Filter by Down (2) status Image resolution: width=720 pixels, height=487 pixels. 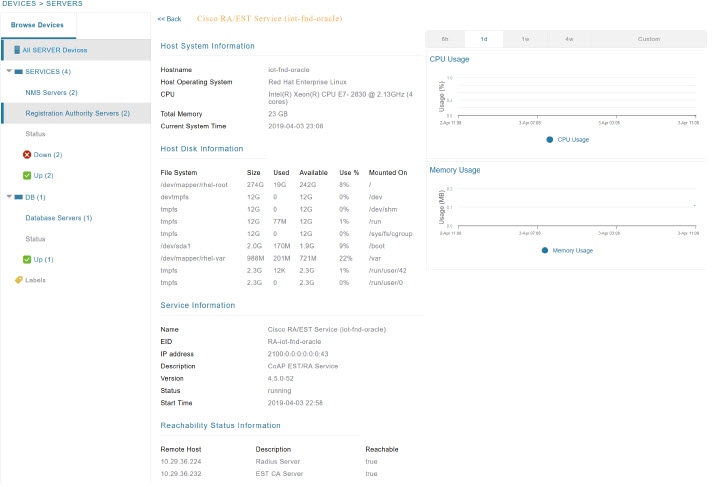pos(48,155)
